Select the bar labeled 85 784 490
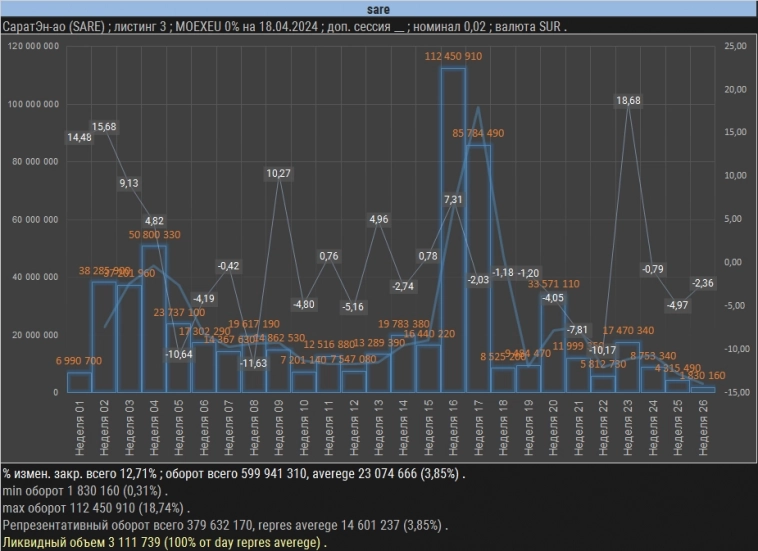 [478, 268]
